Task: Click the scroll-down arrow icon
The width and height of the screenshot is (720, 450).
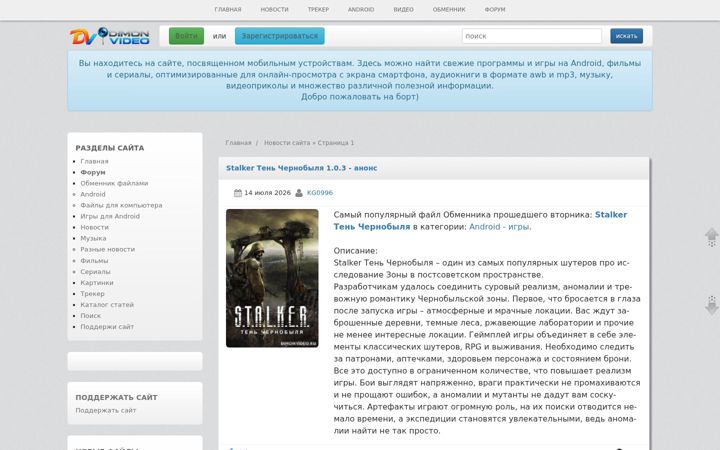Action: (711, 305)
